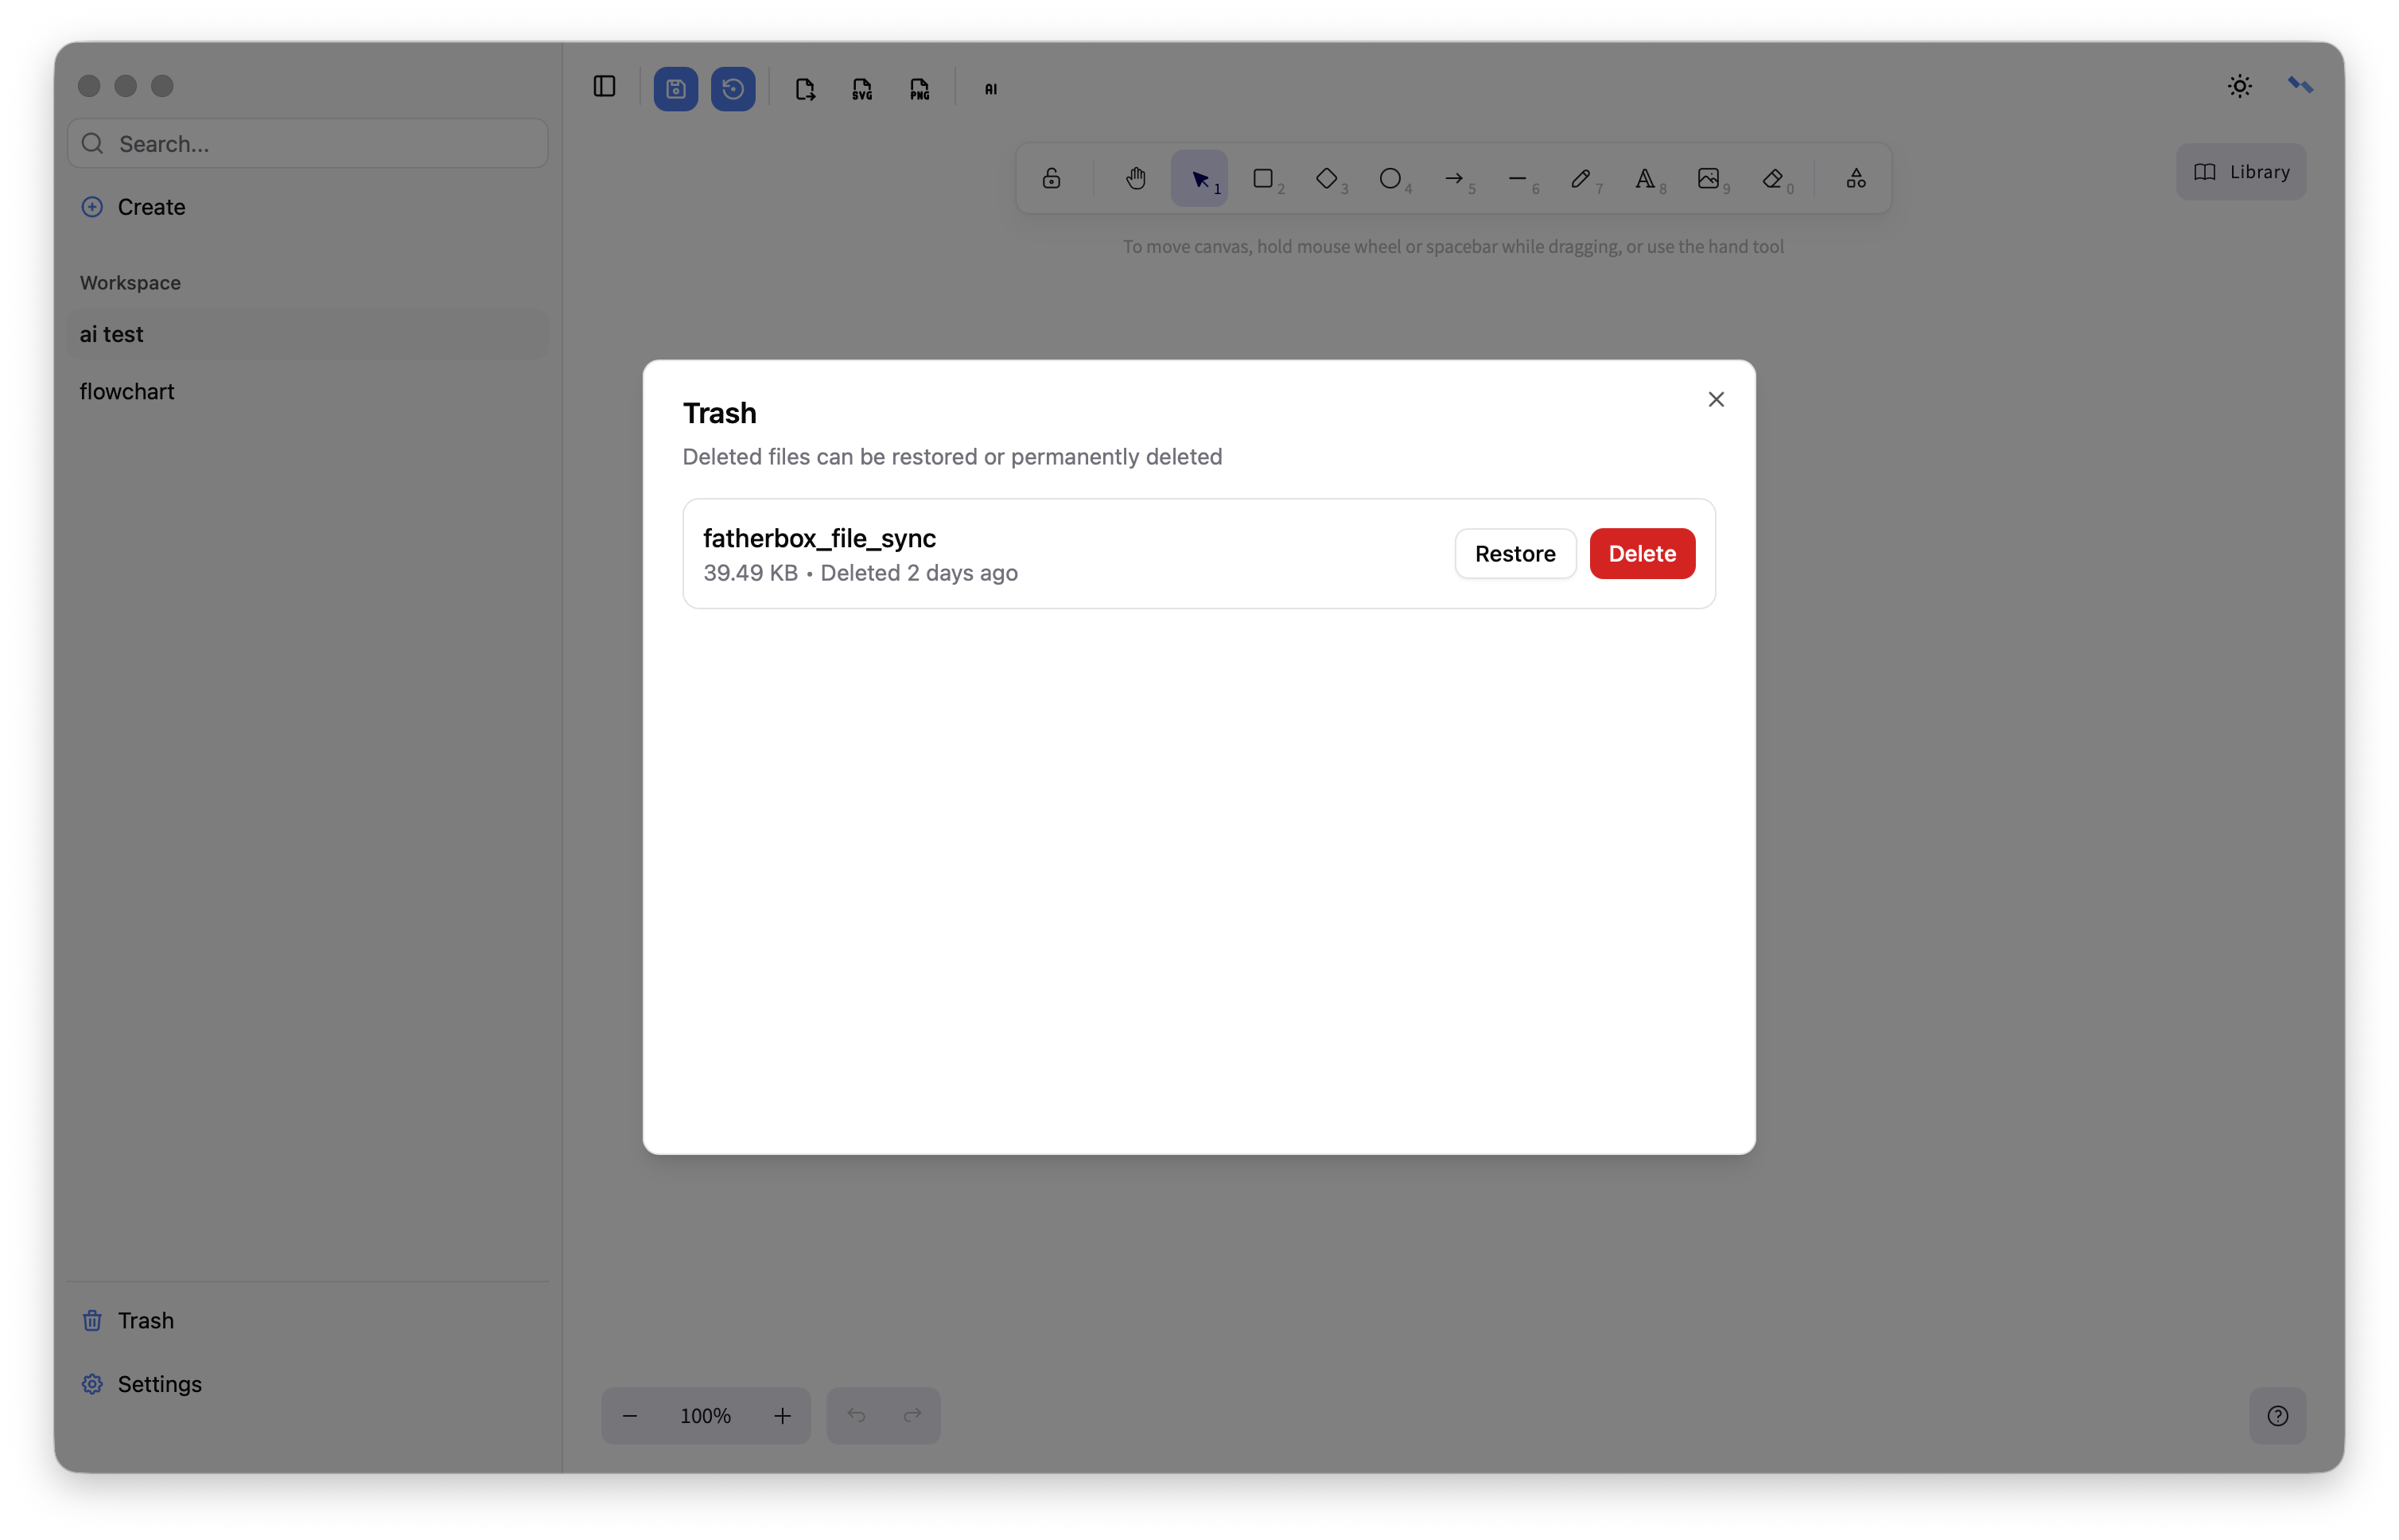Select the Rectangle tool
Viewport: 2399px width, 1540px height.
[x=1264, y=179]
